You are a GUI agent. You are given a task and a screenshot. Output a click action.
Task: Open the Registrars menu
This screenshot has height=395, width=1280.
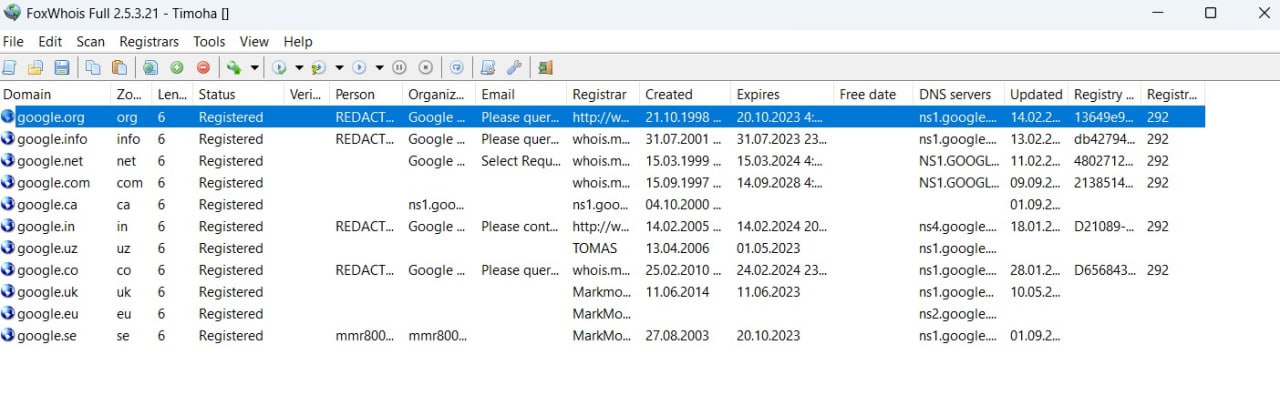tap(149, 41)
